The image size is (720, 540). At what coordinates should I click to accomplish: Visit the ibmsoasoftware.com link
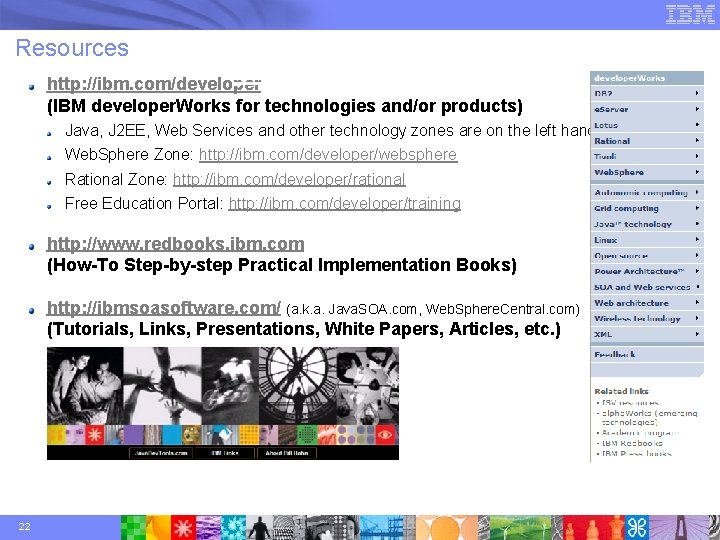click(163, 308)
